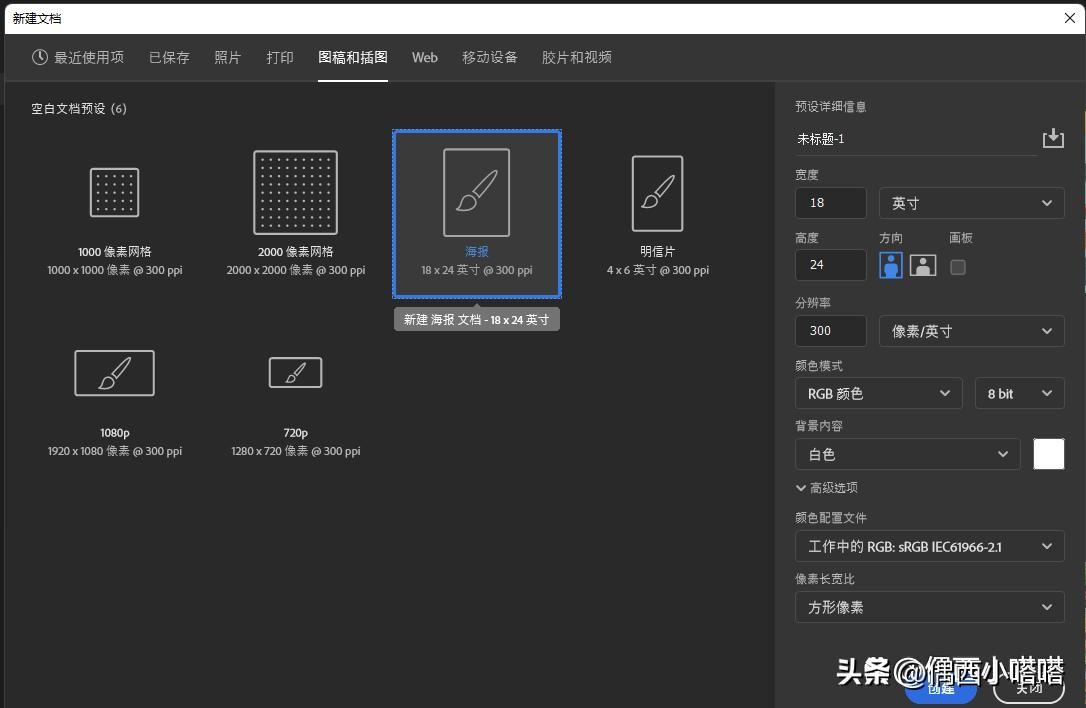Image resolution: width=1086 pixels, height=708 pixels.
Task: Click the save preset download icon
Action: (x=1053, y=138)
